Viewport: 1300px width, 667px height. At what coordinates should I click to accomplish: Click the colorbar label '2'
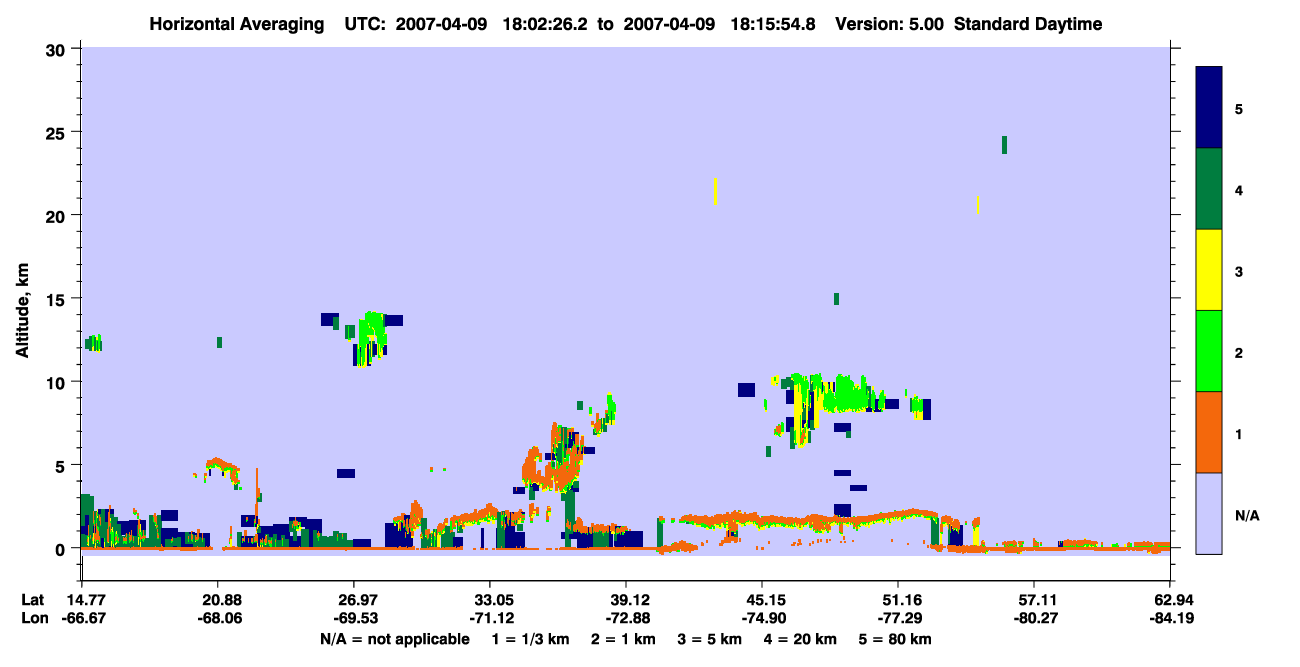1239,351
